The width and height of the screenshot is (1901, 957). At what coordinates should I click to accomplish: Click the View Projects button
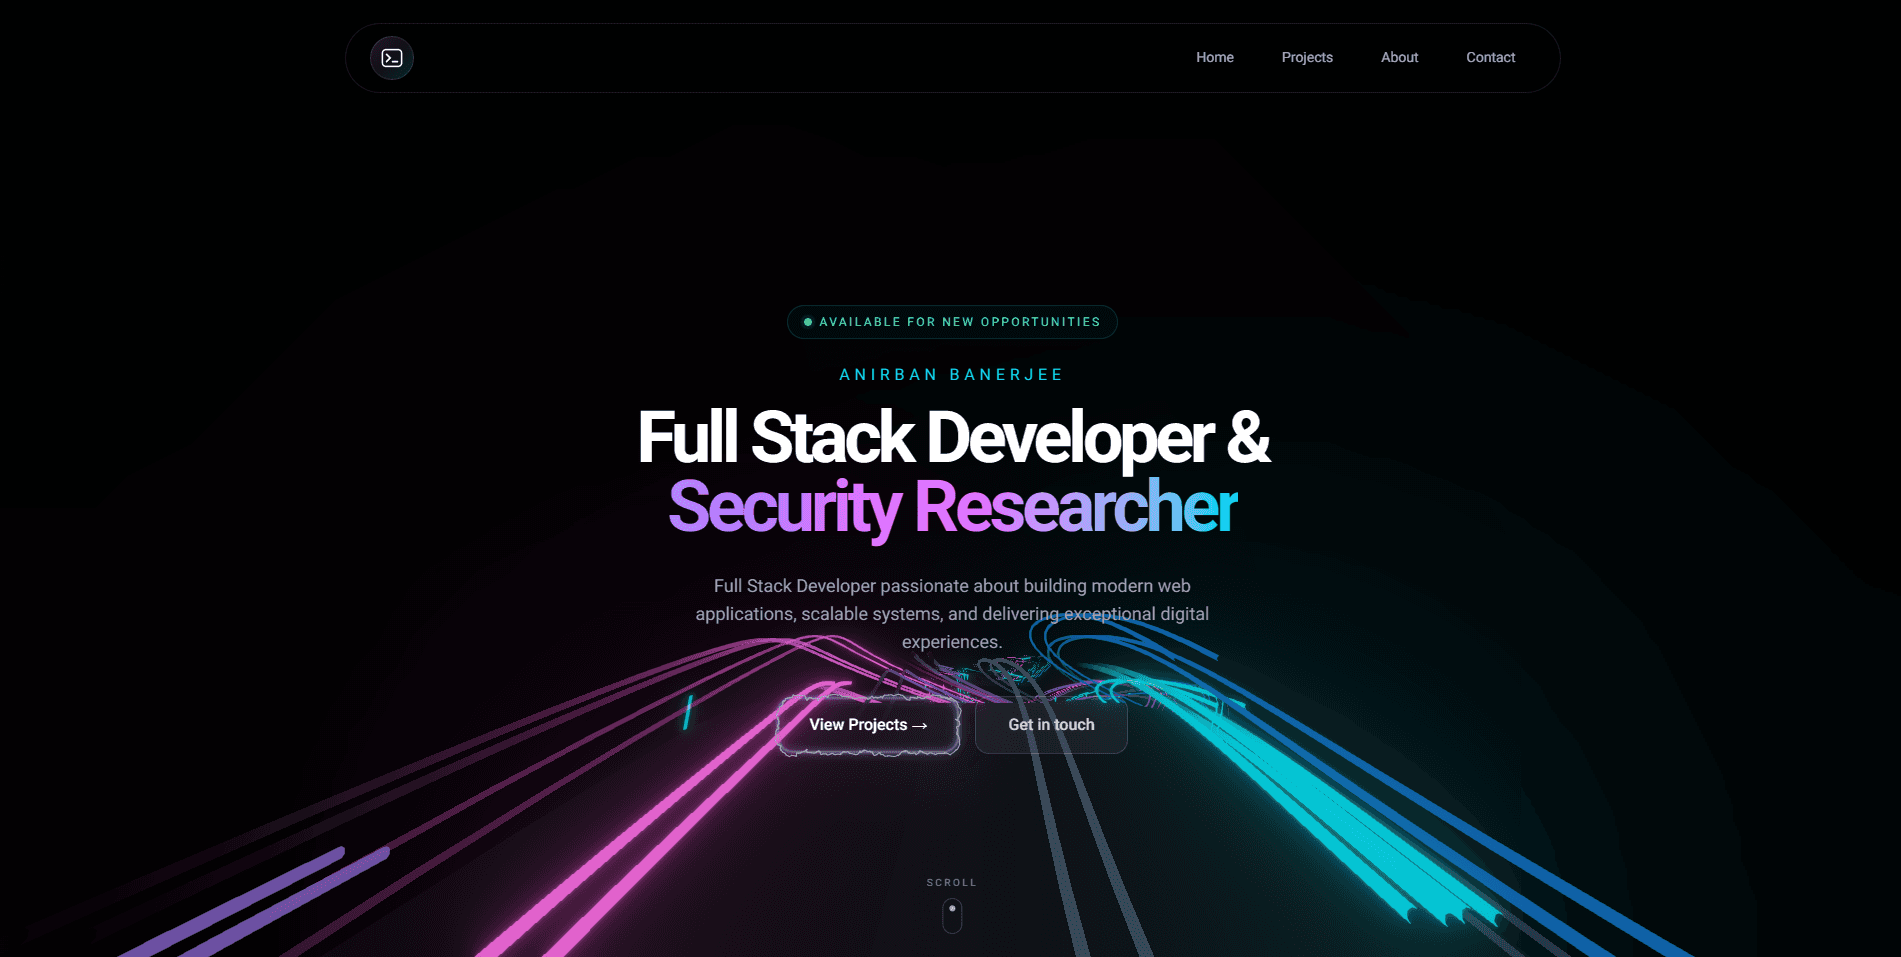868,725
